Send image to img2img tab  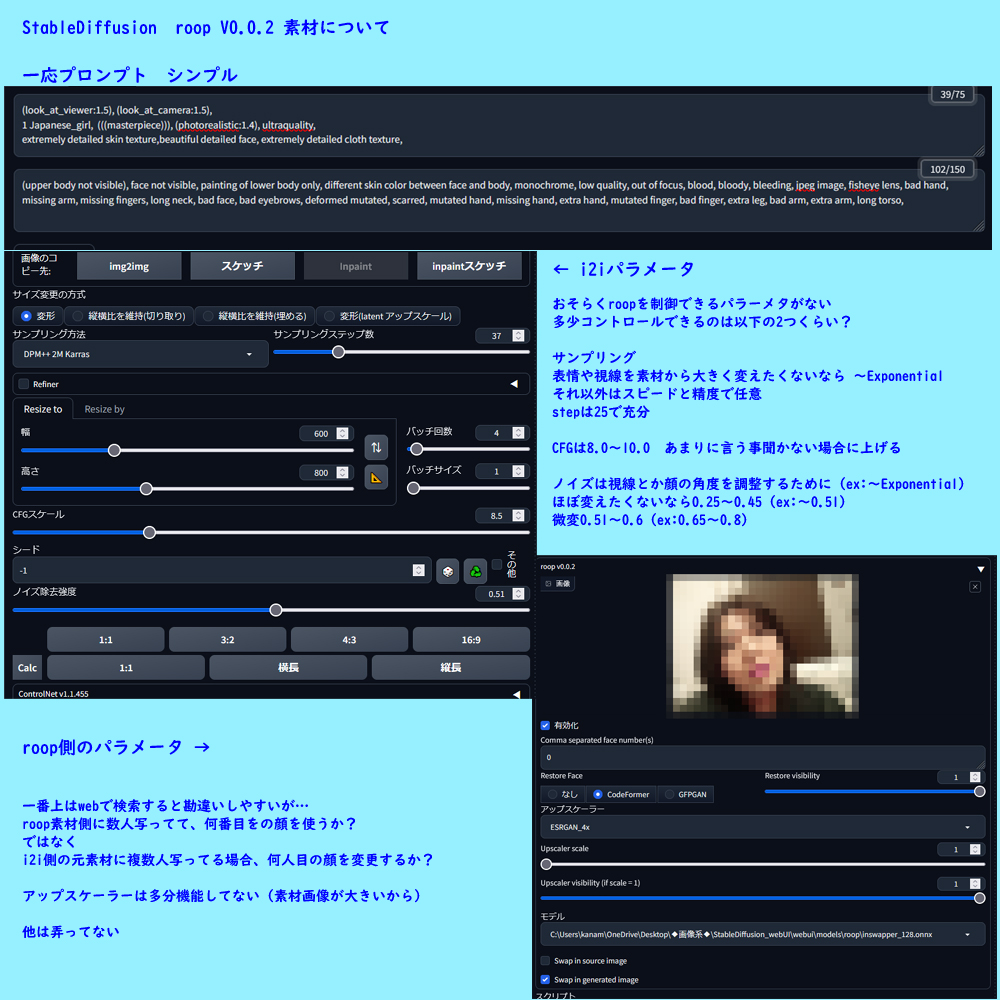click(129, 266)
